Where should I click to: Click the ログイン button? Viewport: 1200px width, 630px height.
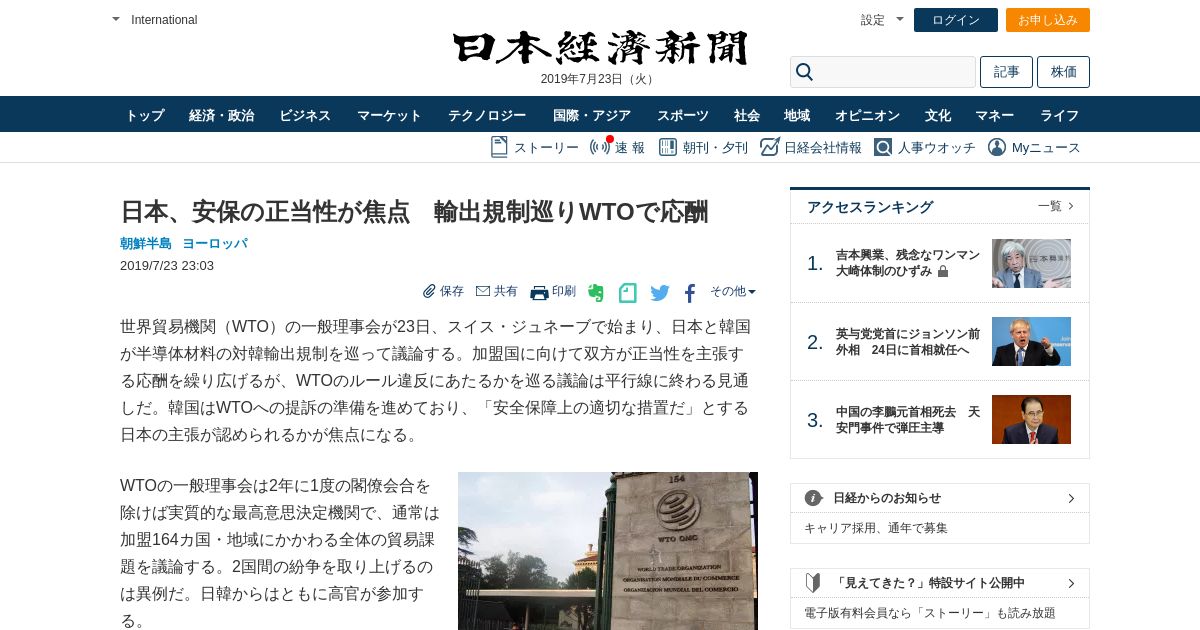pyautogui.click(x=956, y=20)
